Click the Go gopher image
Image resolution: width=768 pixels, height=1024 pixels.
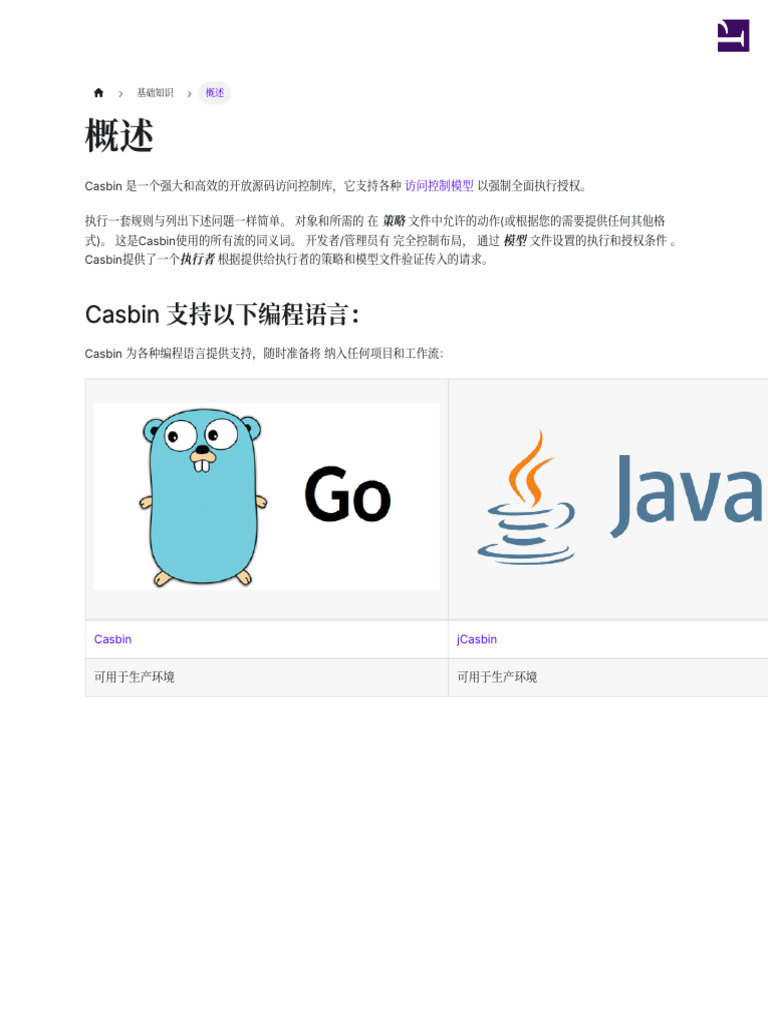coord(266,496)
